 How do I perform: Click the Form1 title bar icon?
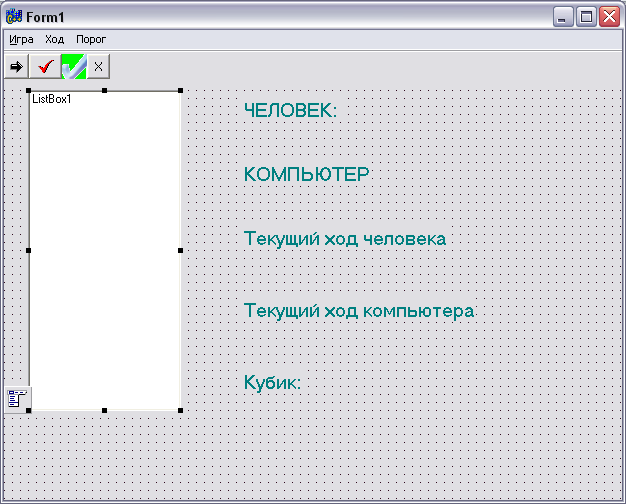(14, 17)
